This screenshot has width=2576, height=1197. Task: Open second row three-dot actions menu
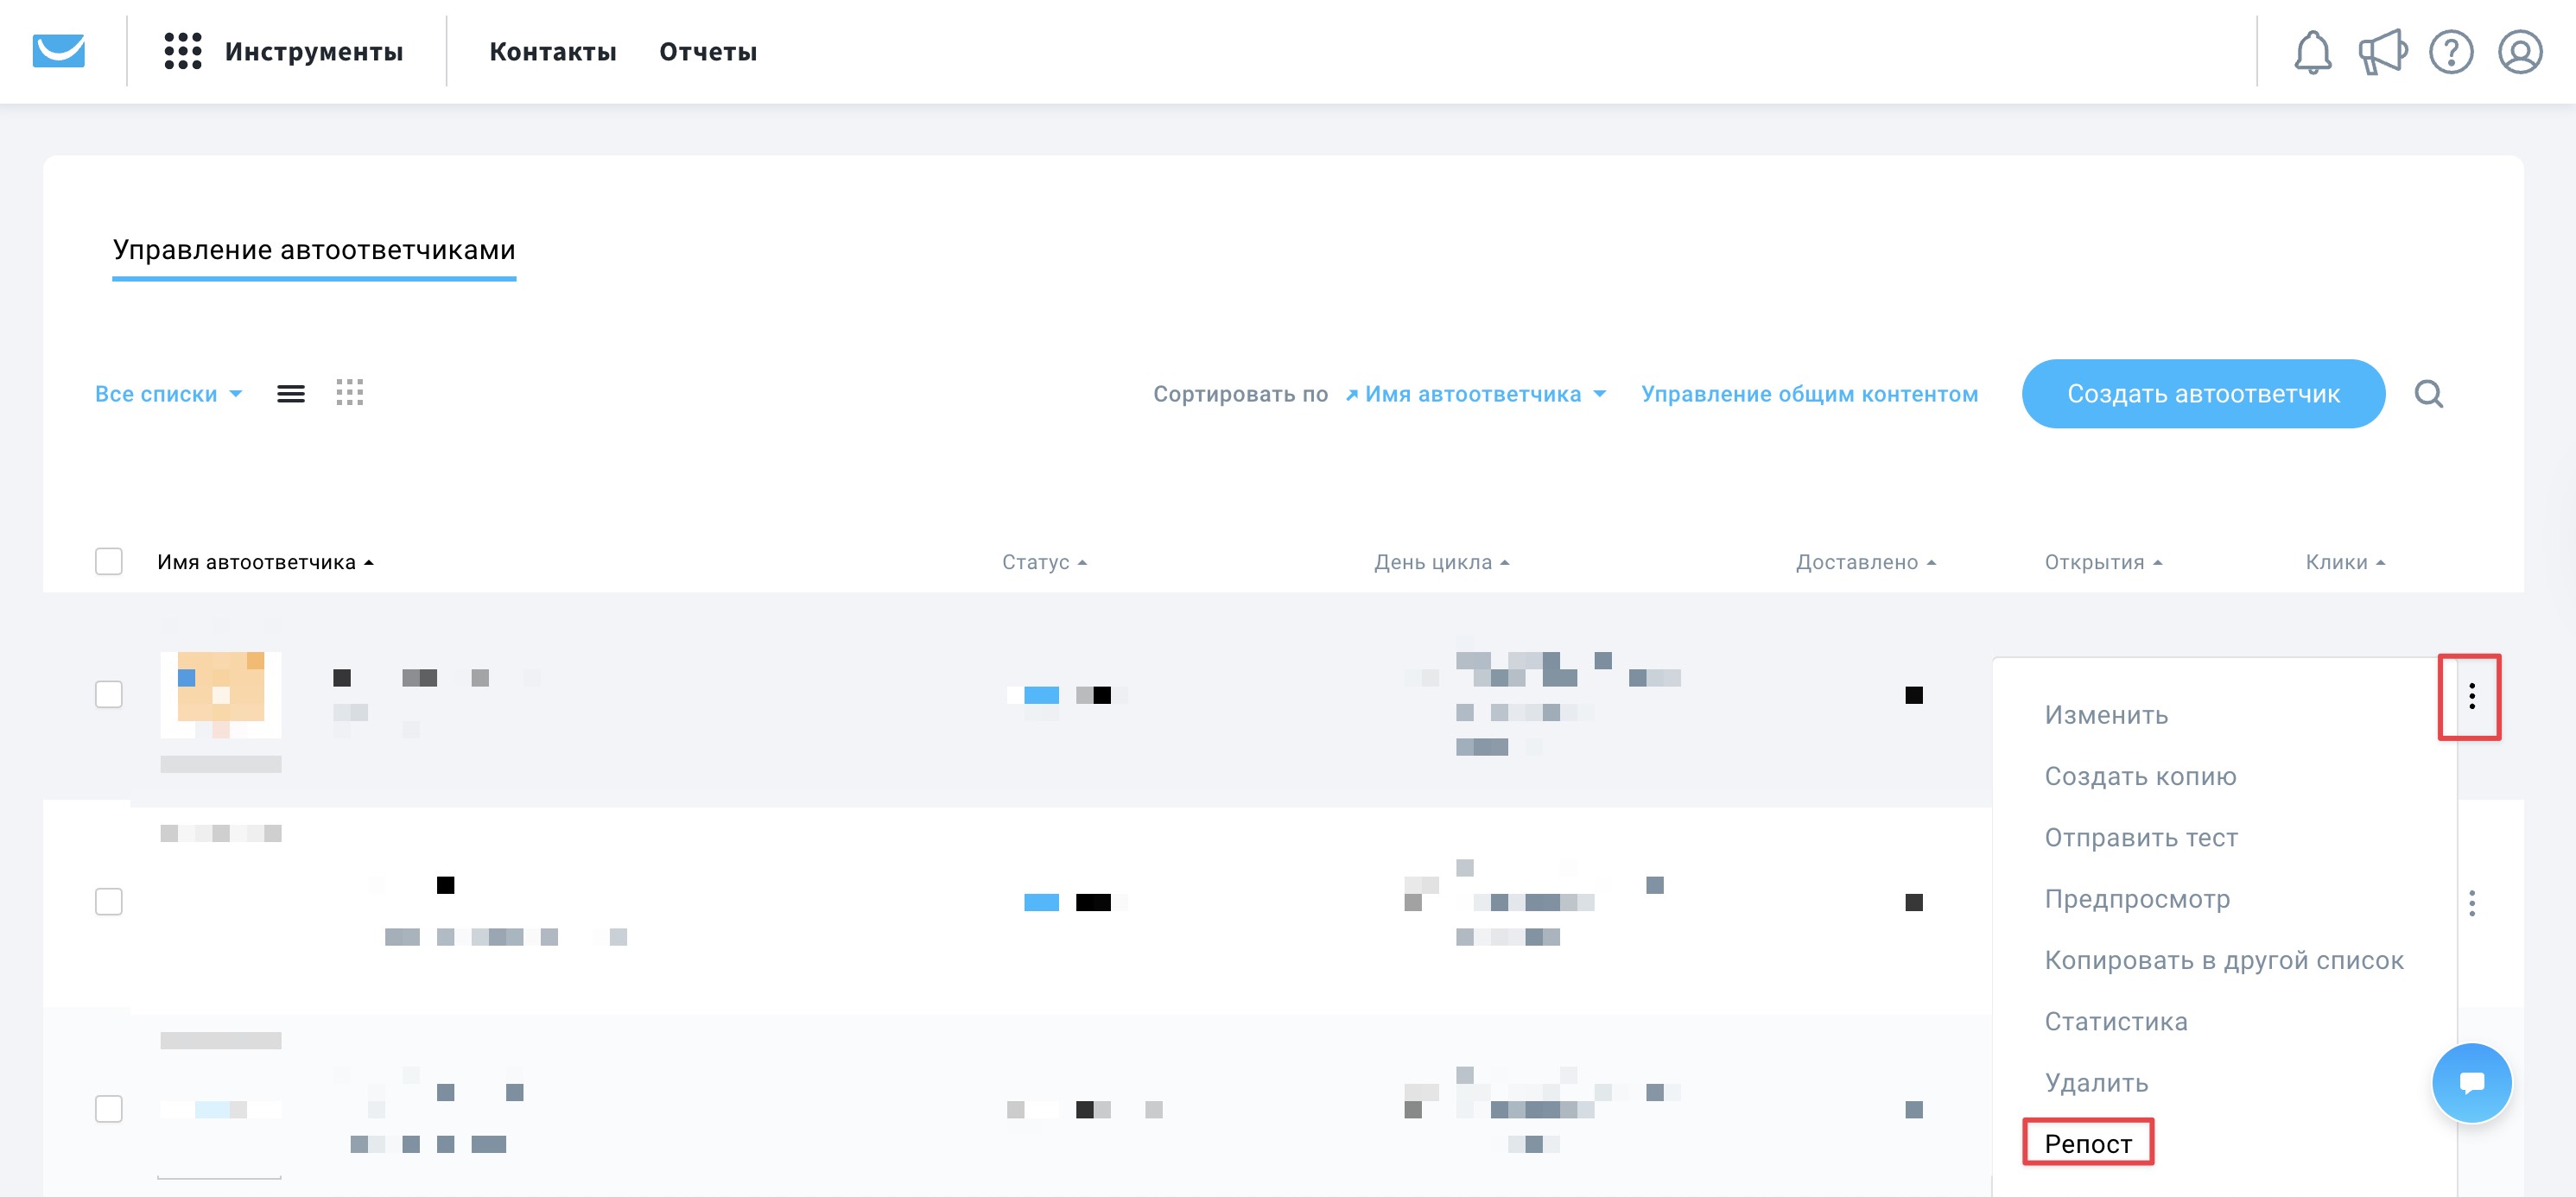point(2471,903)
